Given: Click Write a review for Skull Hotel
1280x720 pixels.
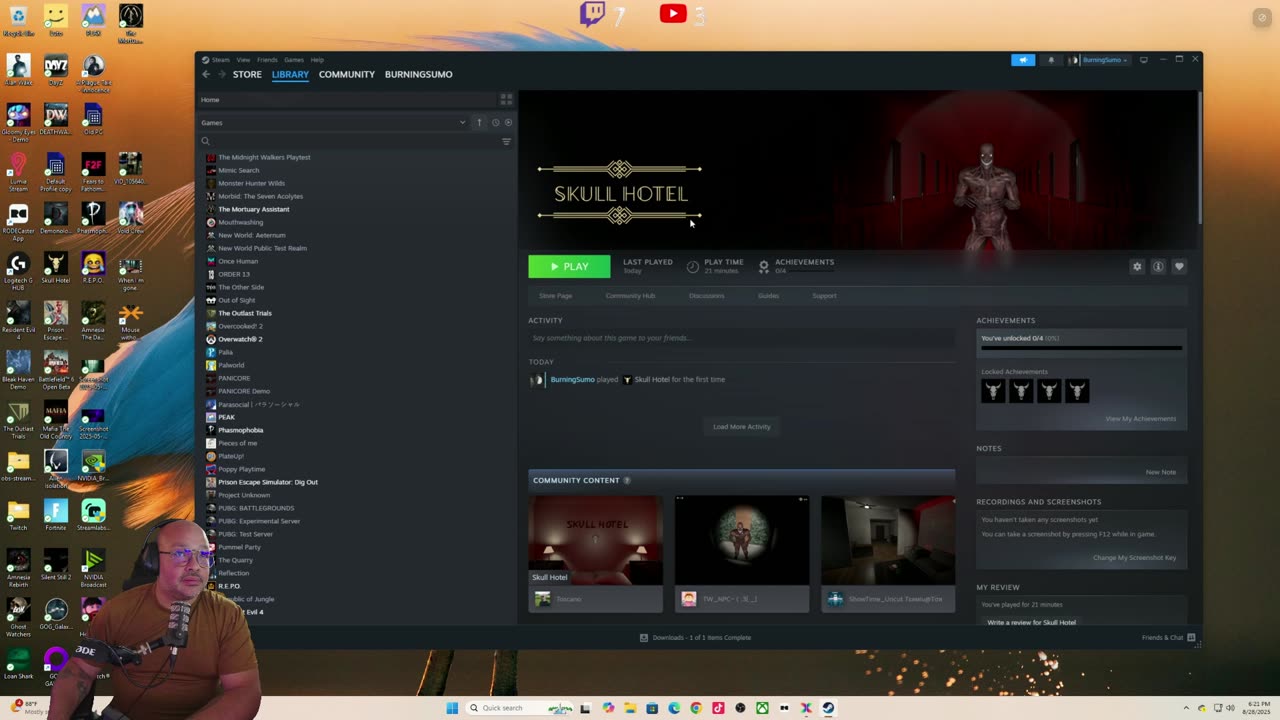Looking at the screenshot, I should pyautogui.click(x=1031, y=623).
